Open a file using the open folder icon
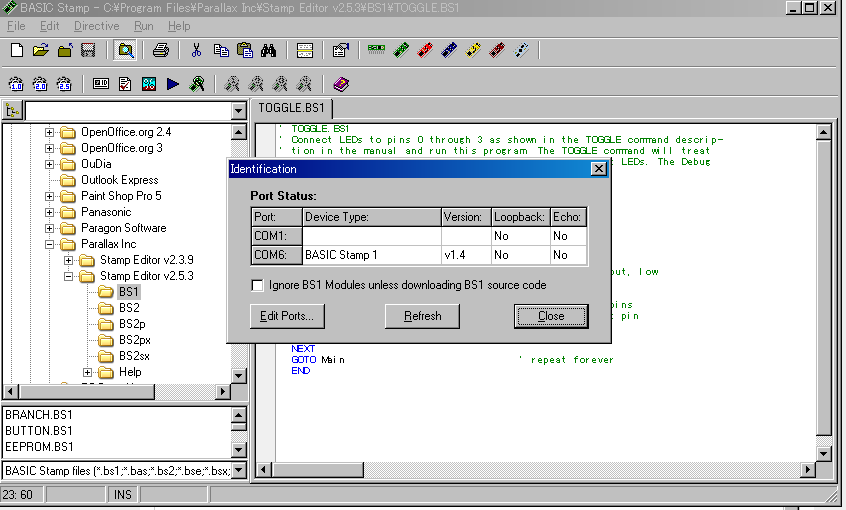This screenshot has width=846, height=510. pyautogui.click(x=40, y=51)
